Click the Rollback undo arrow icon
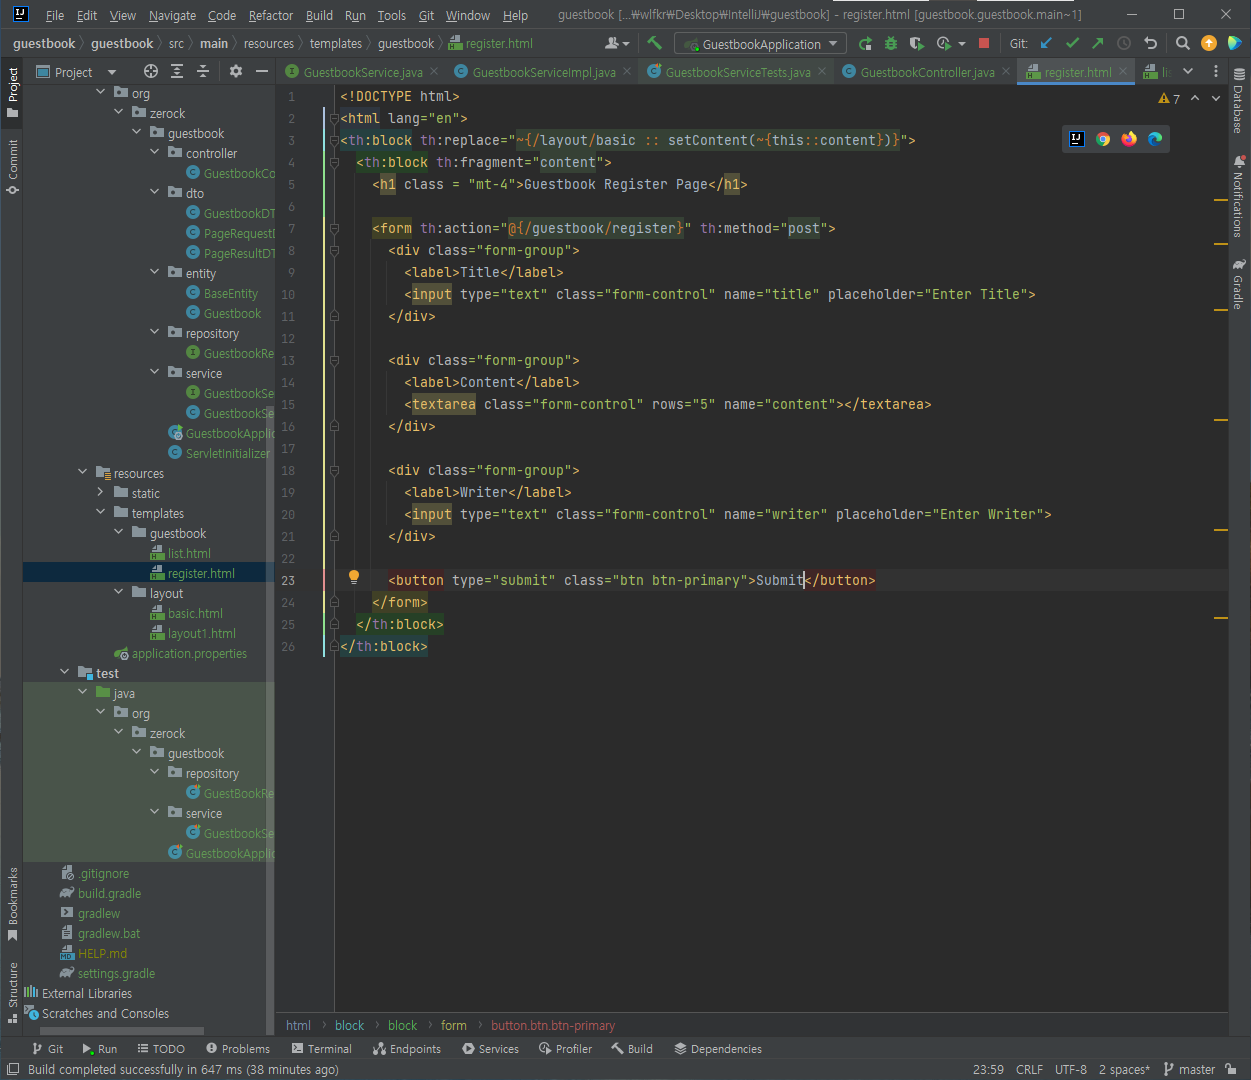This screenshot has width=1251, height=1080. (1150, 43)
